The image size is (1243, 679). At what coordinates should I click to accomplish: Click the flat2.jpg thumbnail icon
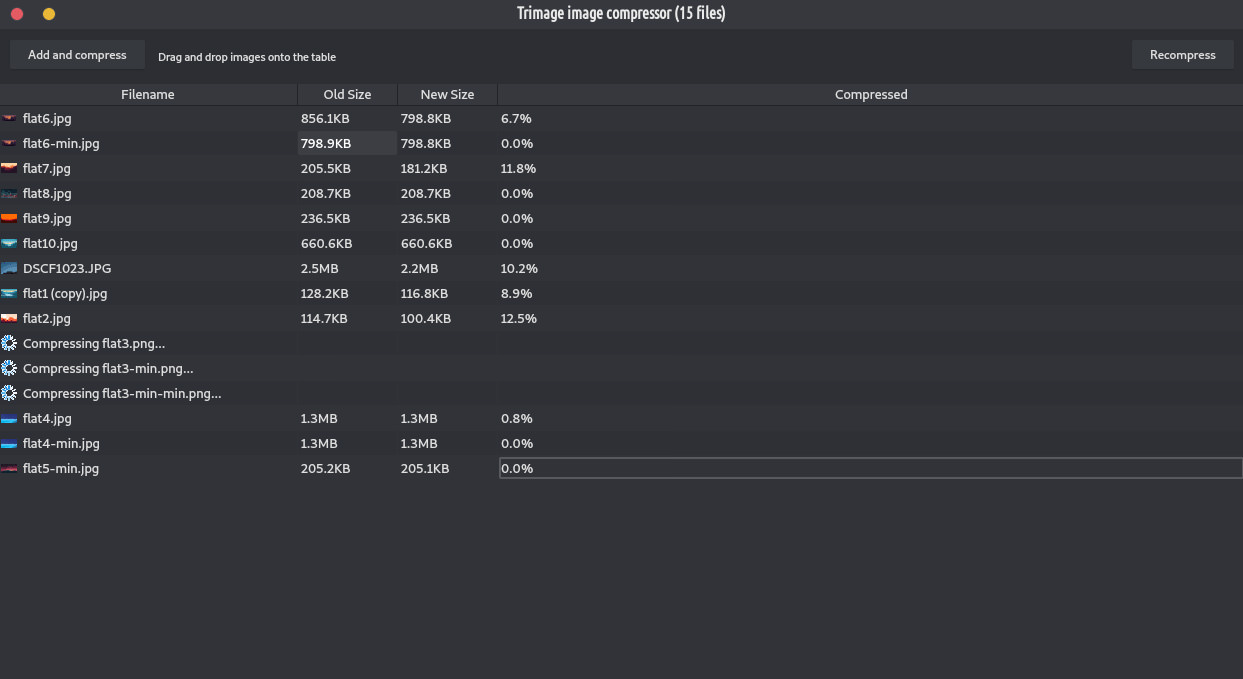9,318
